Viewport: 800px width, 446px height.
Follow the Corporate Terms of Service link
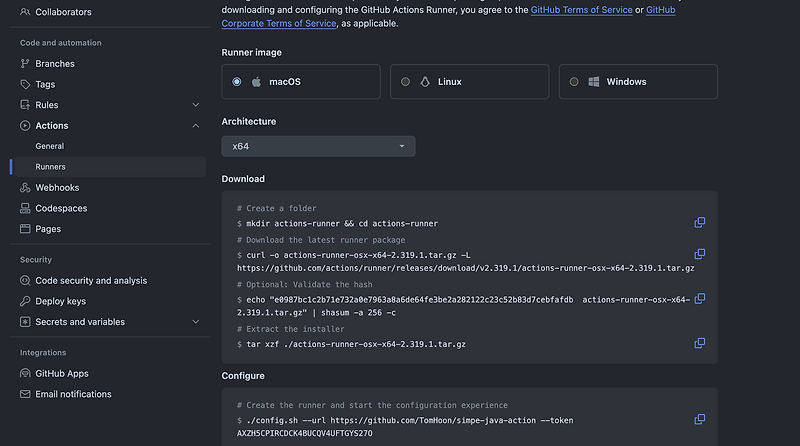(x=279, y=23)
